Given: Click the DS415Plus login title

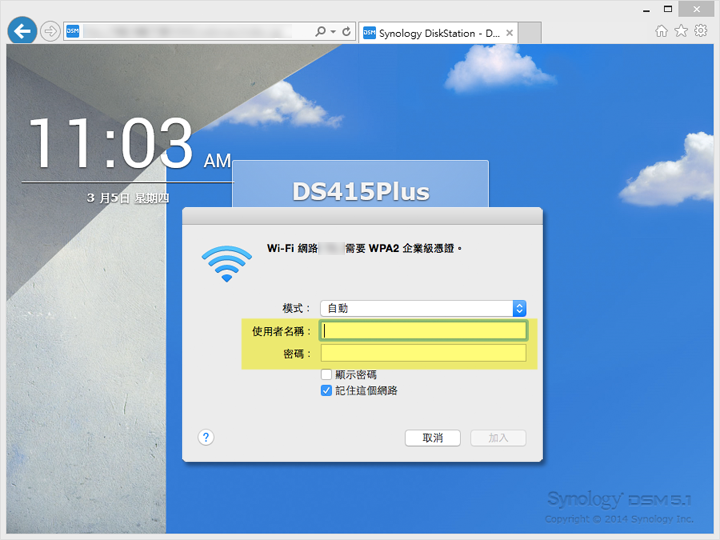Looking at the screenshot, I should point(361,191).
